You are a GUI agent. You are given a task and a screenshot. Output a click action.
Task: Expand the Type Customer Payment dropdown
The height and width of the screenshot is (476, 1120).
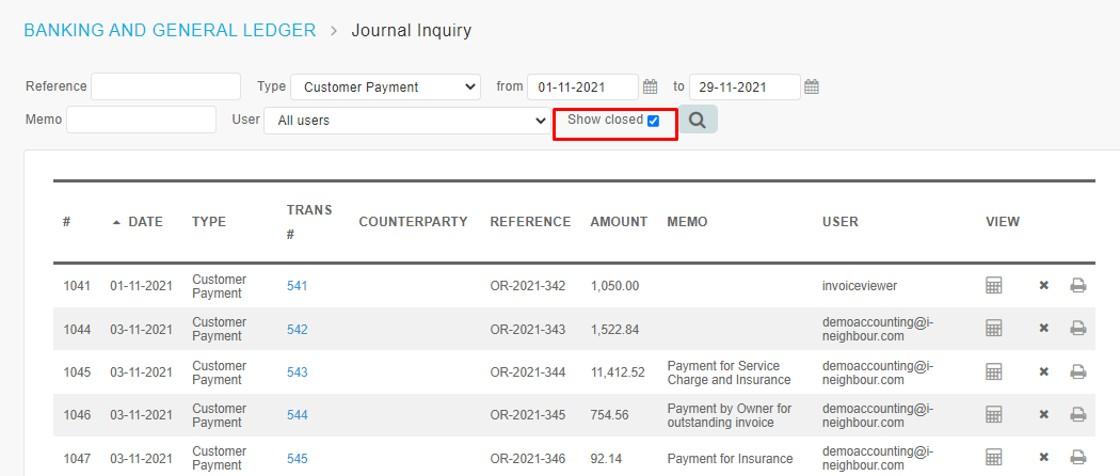(x=386, y=87)
